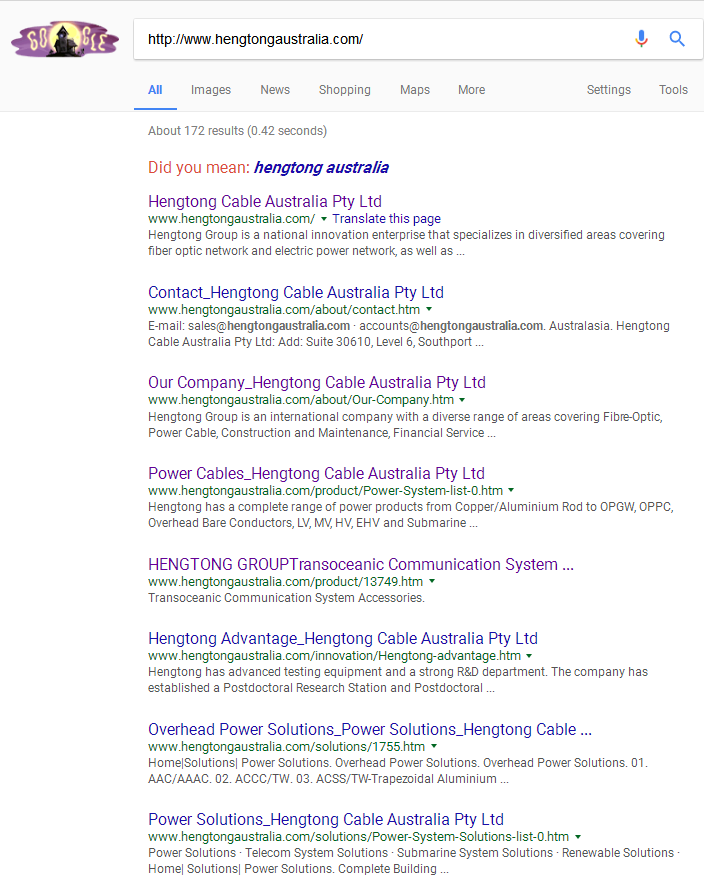The image size is (704, 889).
Task: Click the suggested 'hengtong australia' correction link
Action: click(321, 167)
